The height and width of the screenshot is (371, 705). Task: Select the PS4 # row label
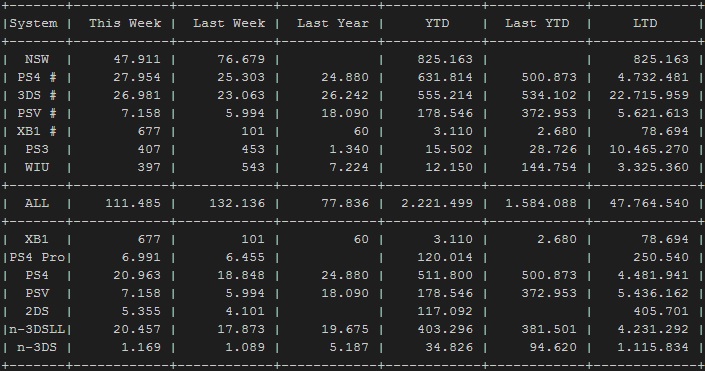[37, 77]
